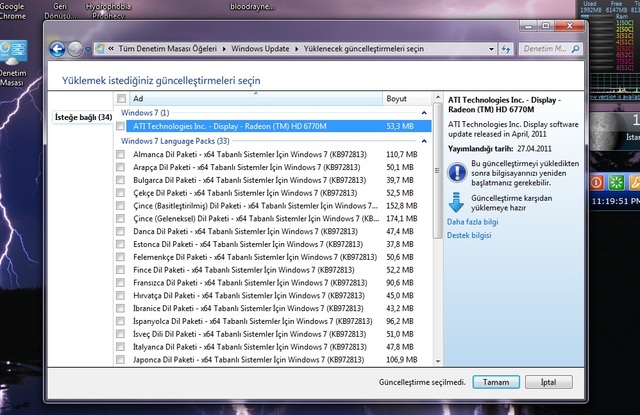Viewport: 640px width, 415px height.
Task: Select the İbranice Dil Paketi row text
Action: [x=248, y=308]
